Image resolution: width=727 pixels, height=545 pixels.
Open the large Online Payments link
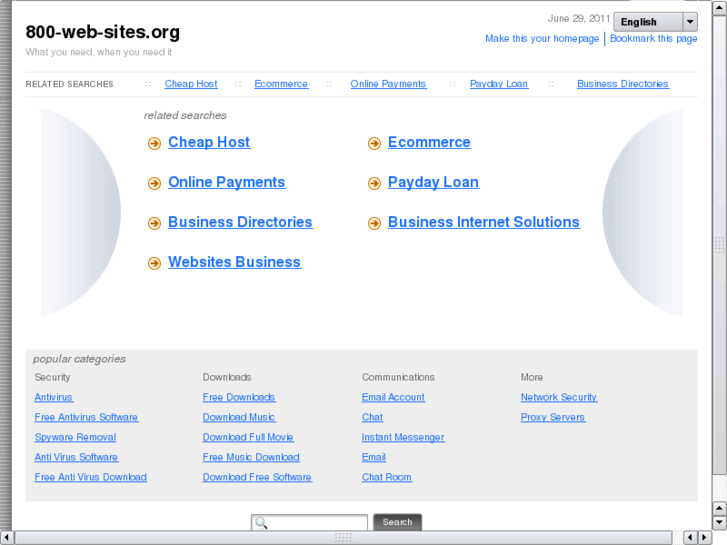[227, 182]
